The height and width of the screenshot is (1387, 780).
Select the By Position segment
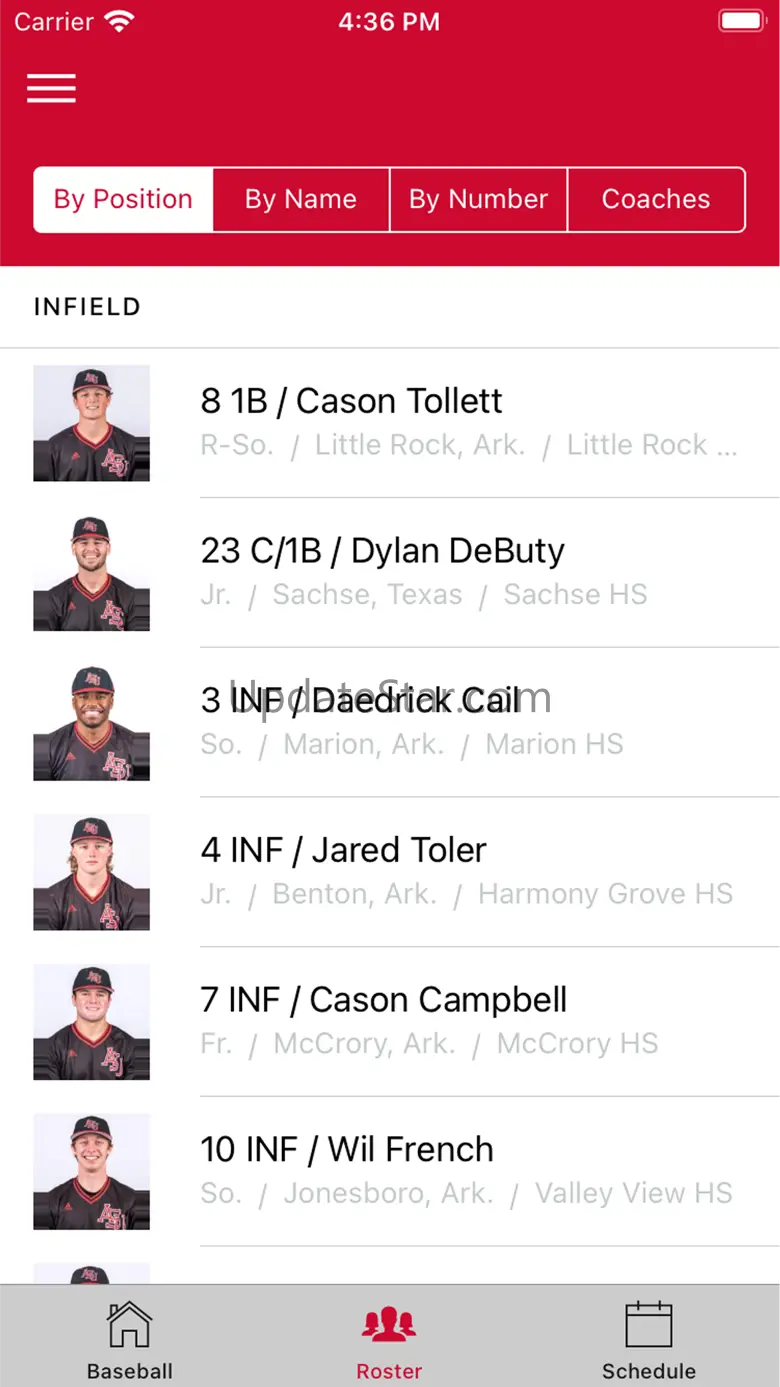click(123, 199)
